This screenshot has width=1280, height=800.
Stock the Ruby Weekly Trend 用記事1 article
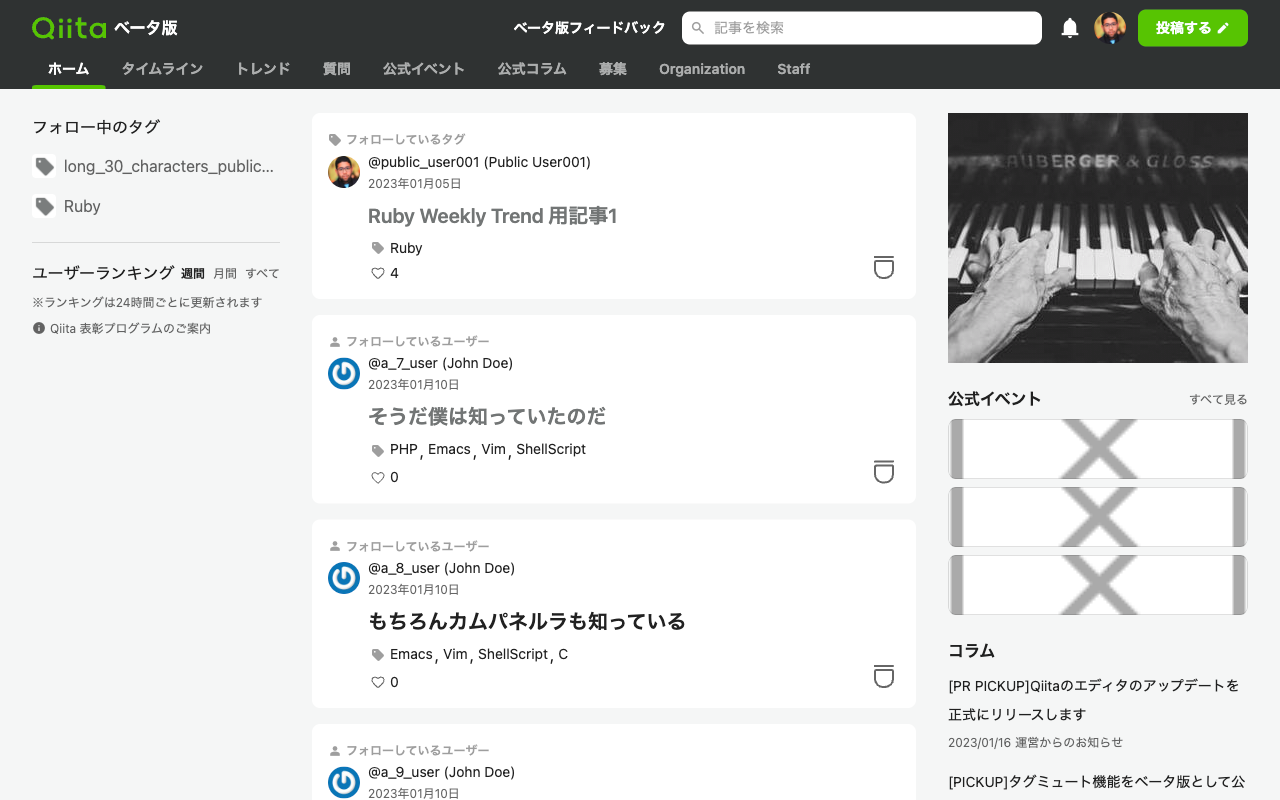pyautogui.click(x=883, y=267)
